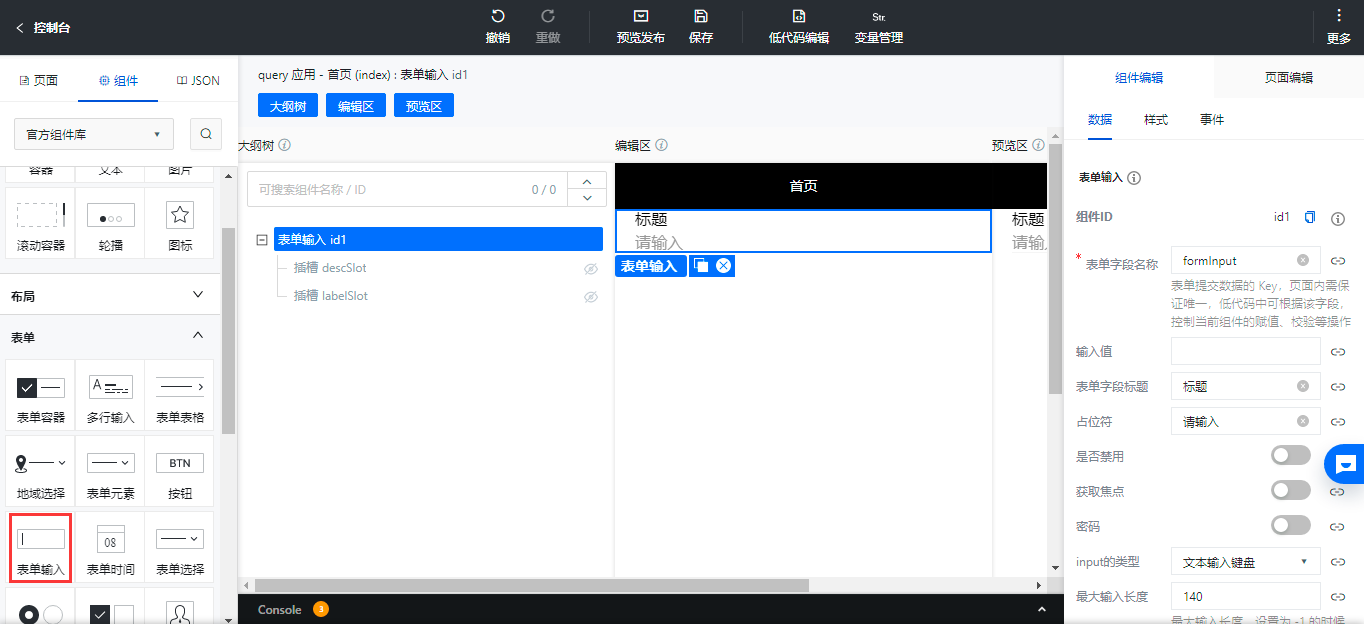Select the 滚动容器 component
The image size is (1364, 624).
41,225
